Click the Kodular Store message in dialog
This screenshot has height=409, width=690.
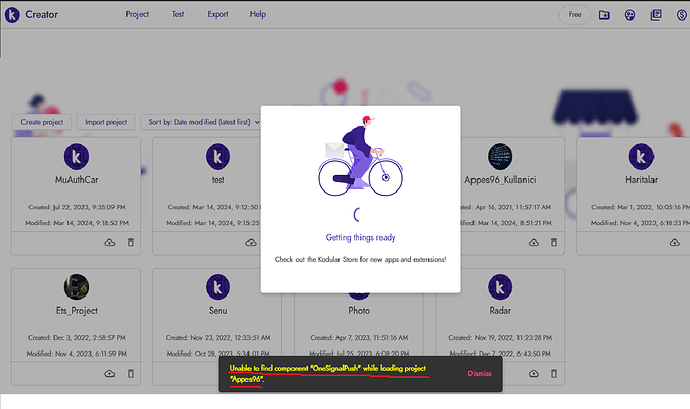click(x=360, y=260)
